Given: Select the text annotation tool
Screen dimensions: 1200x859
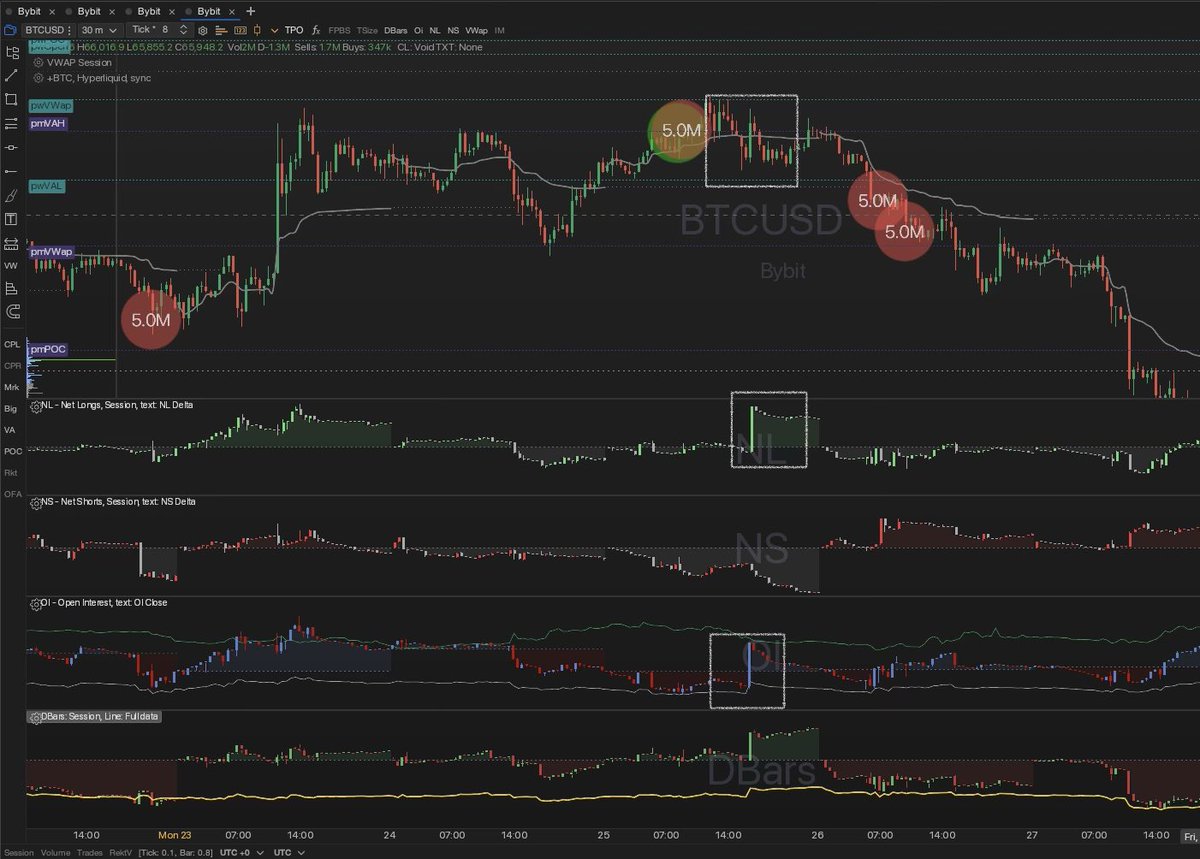Looking at the screenshot, I should 13,218.
